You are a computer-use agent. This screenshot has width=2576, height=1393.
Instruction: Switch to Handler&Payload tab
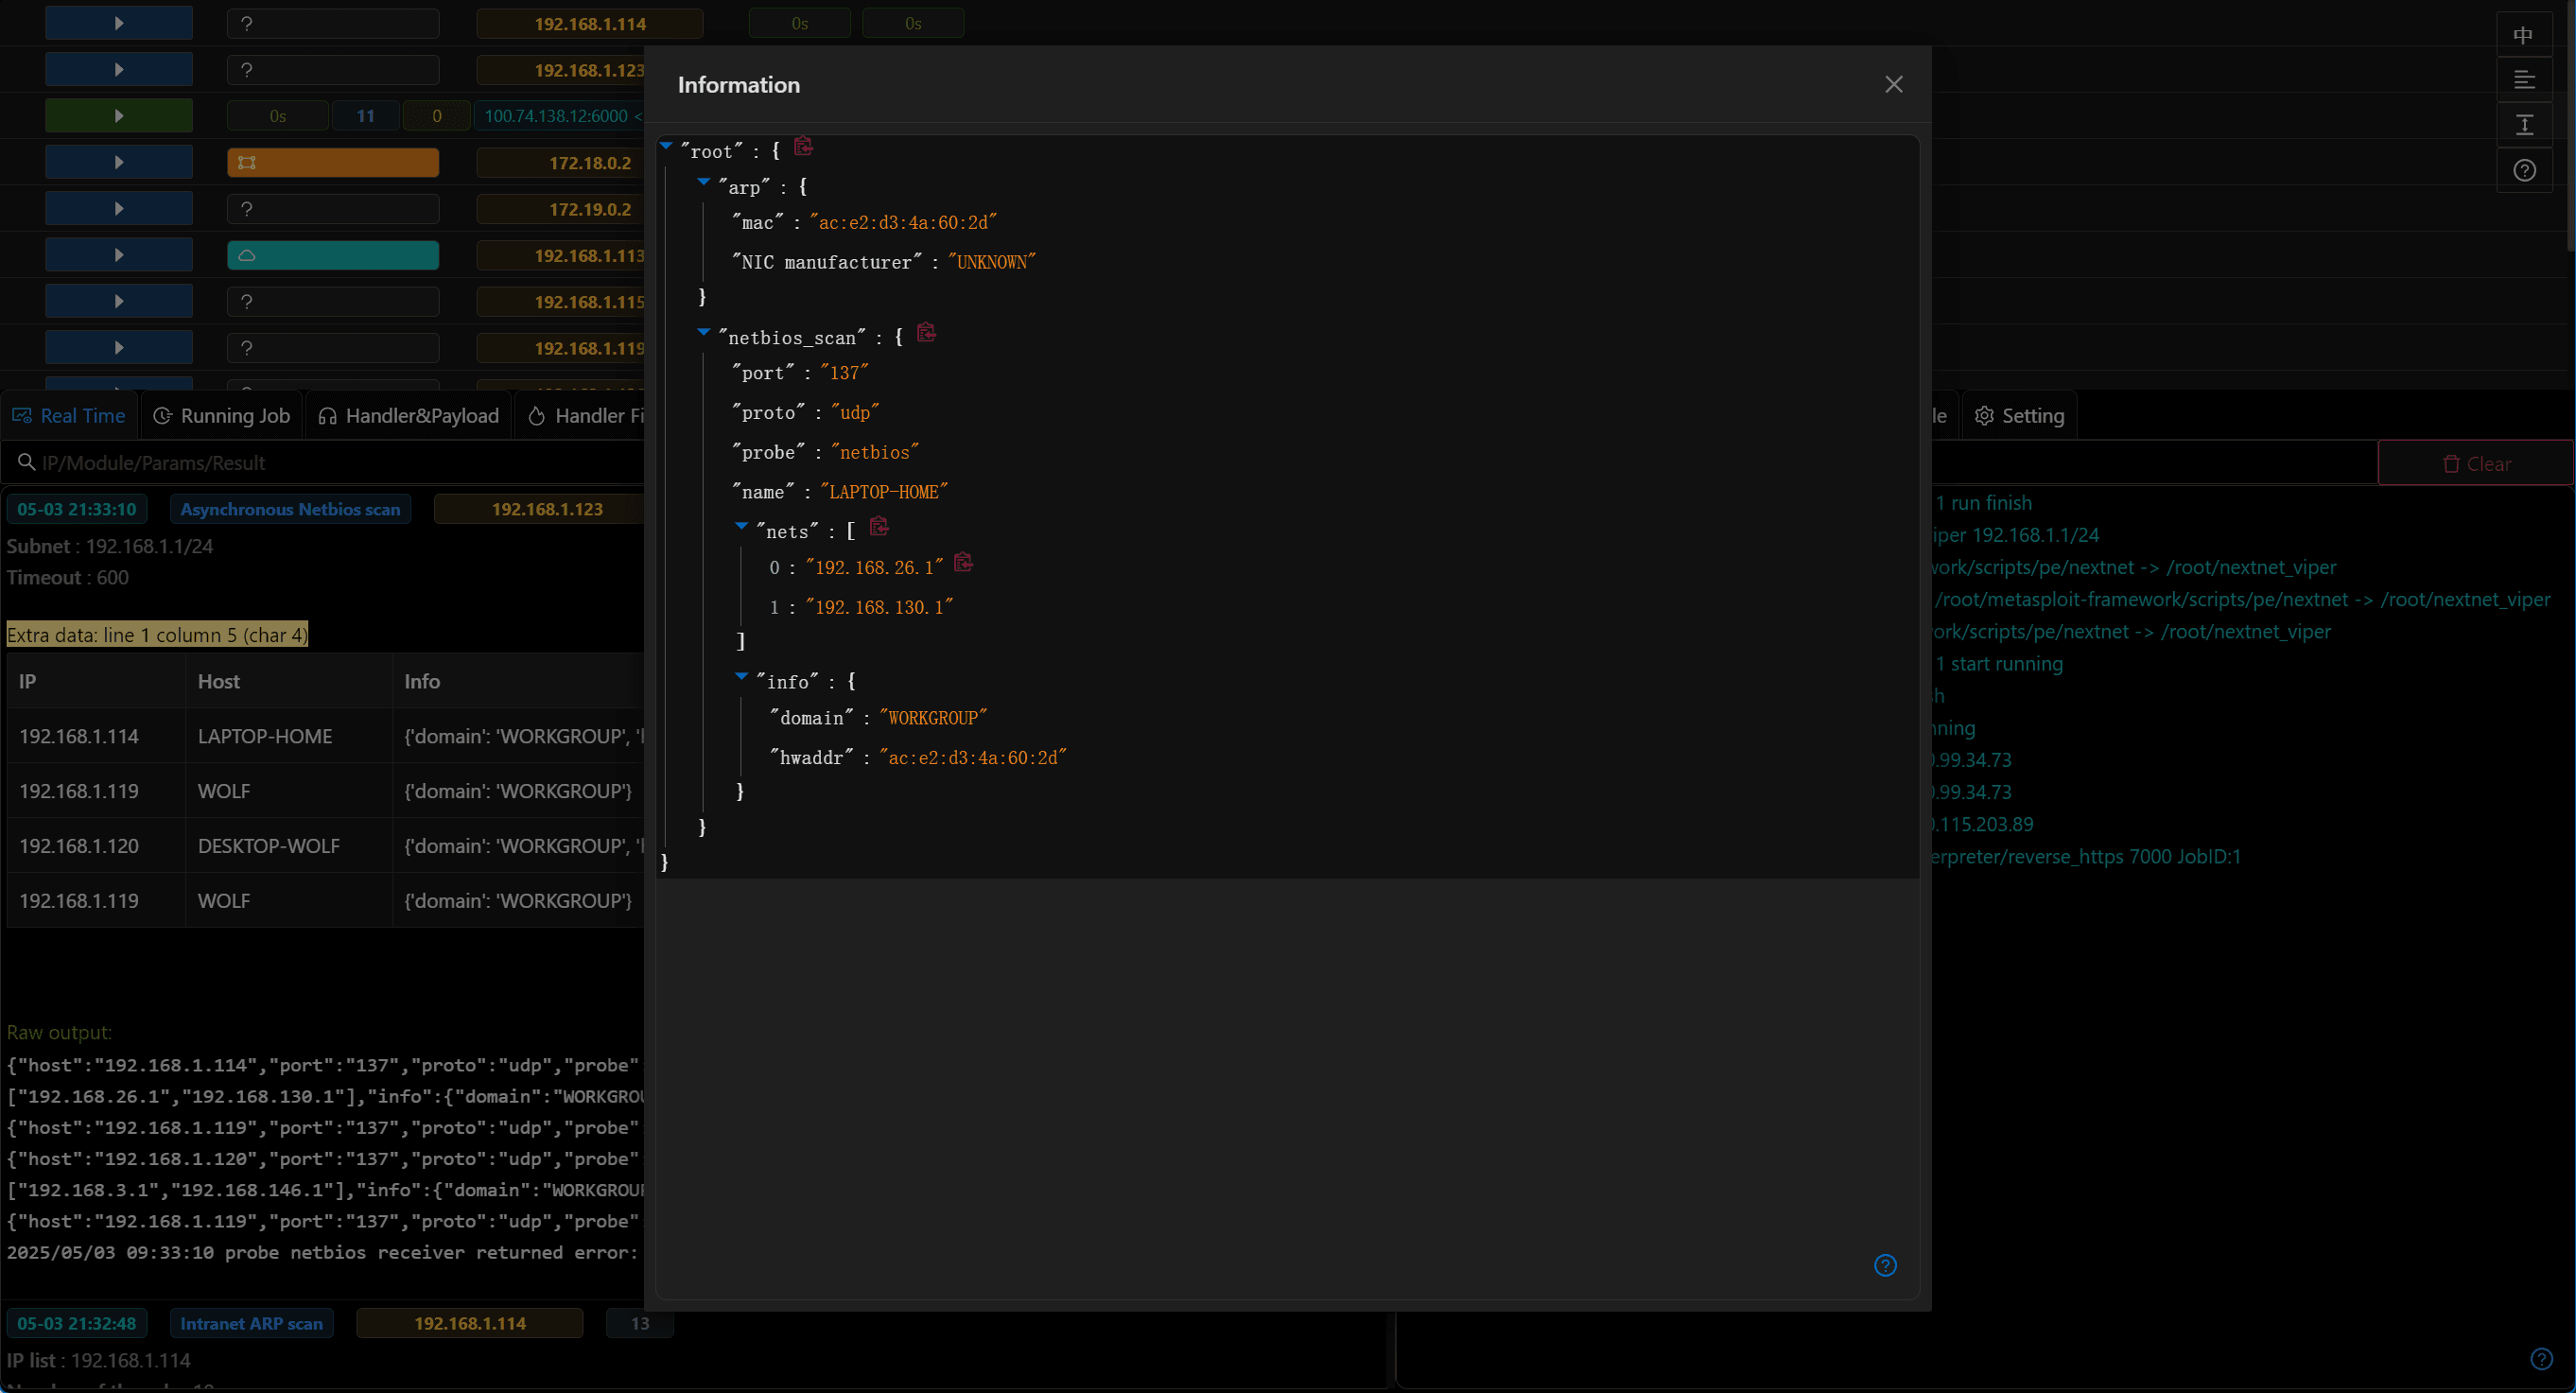pyautogui.click(x=408, y=416)
